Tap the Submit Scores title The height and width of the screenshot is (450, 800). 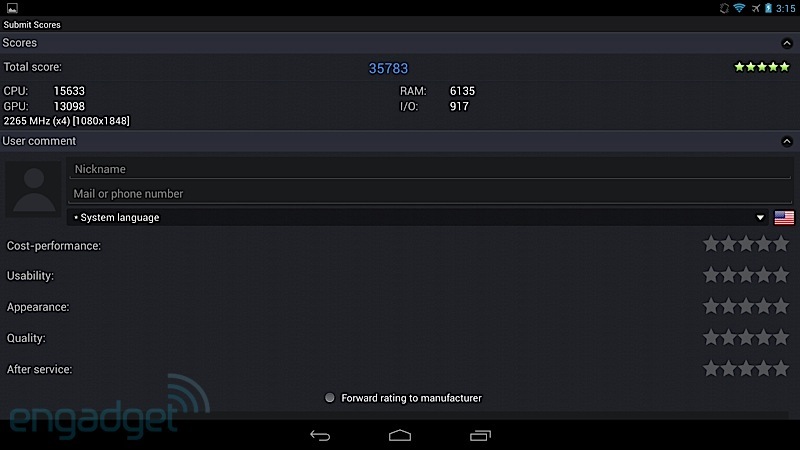[32, 24]
